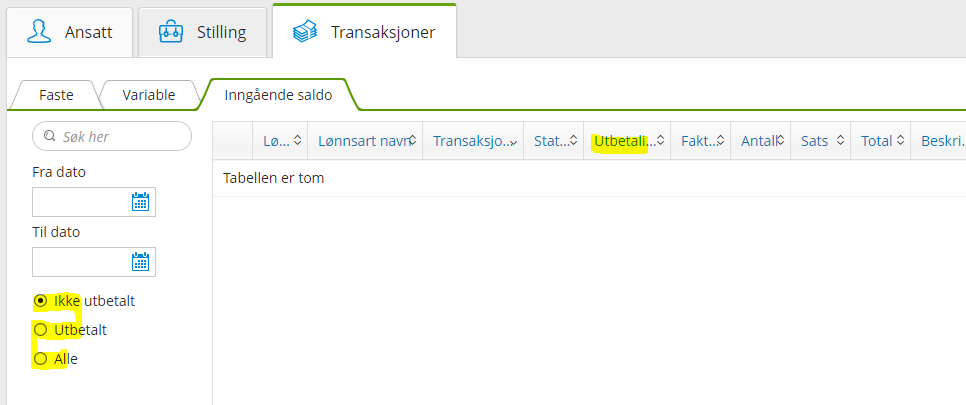The image size is (966, 405).
Task: Click the Transaksjoner money stack icon
Action: [305, 32]
